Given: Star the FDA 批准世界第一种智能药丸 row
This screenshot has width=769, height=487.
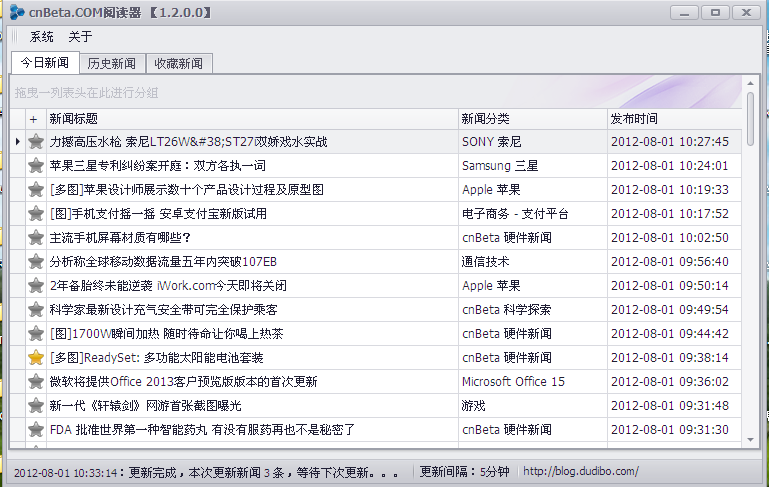Looking at the screenshot, I should [x=36, y=430].
